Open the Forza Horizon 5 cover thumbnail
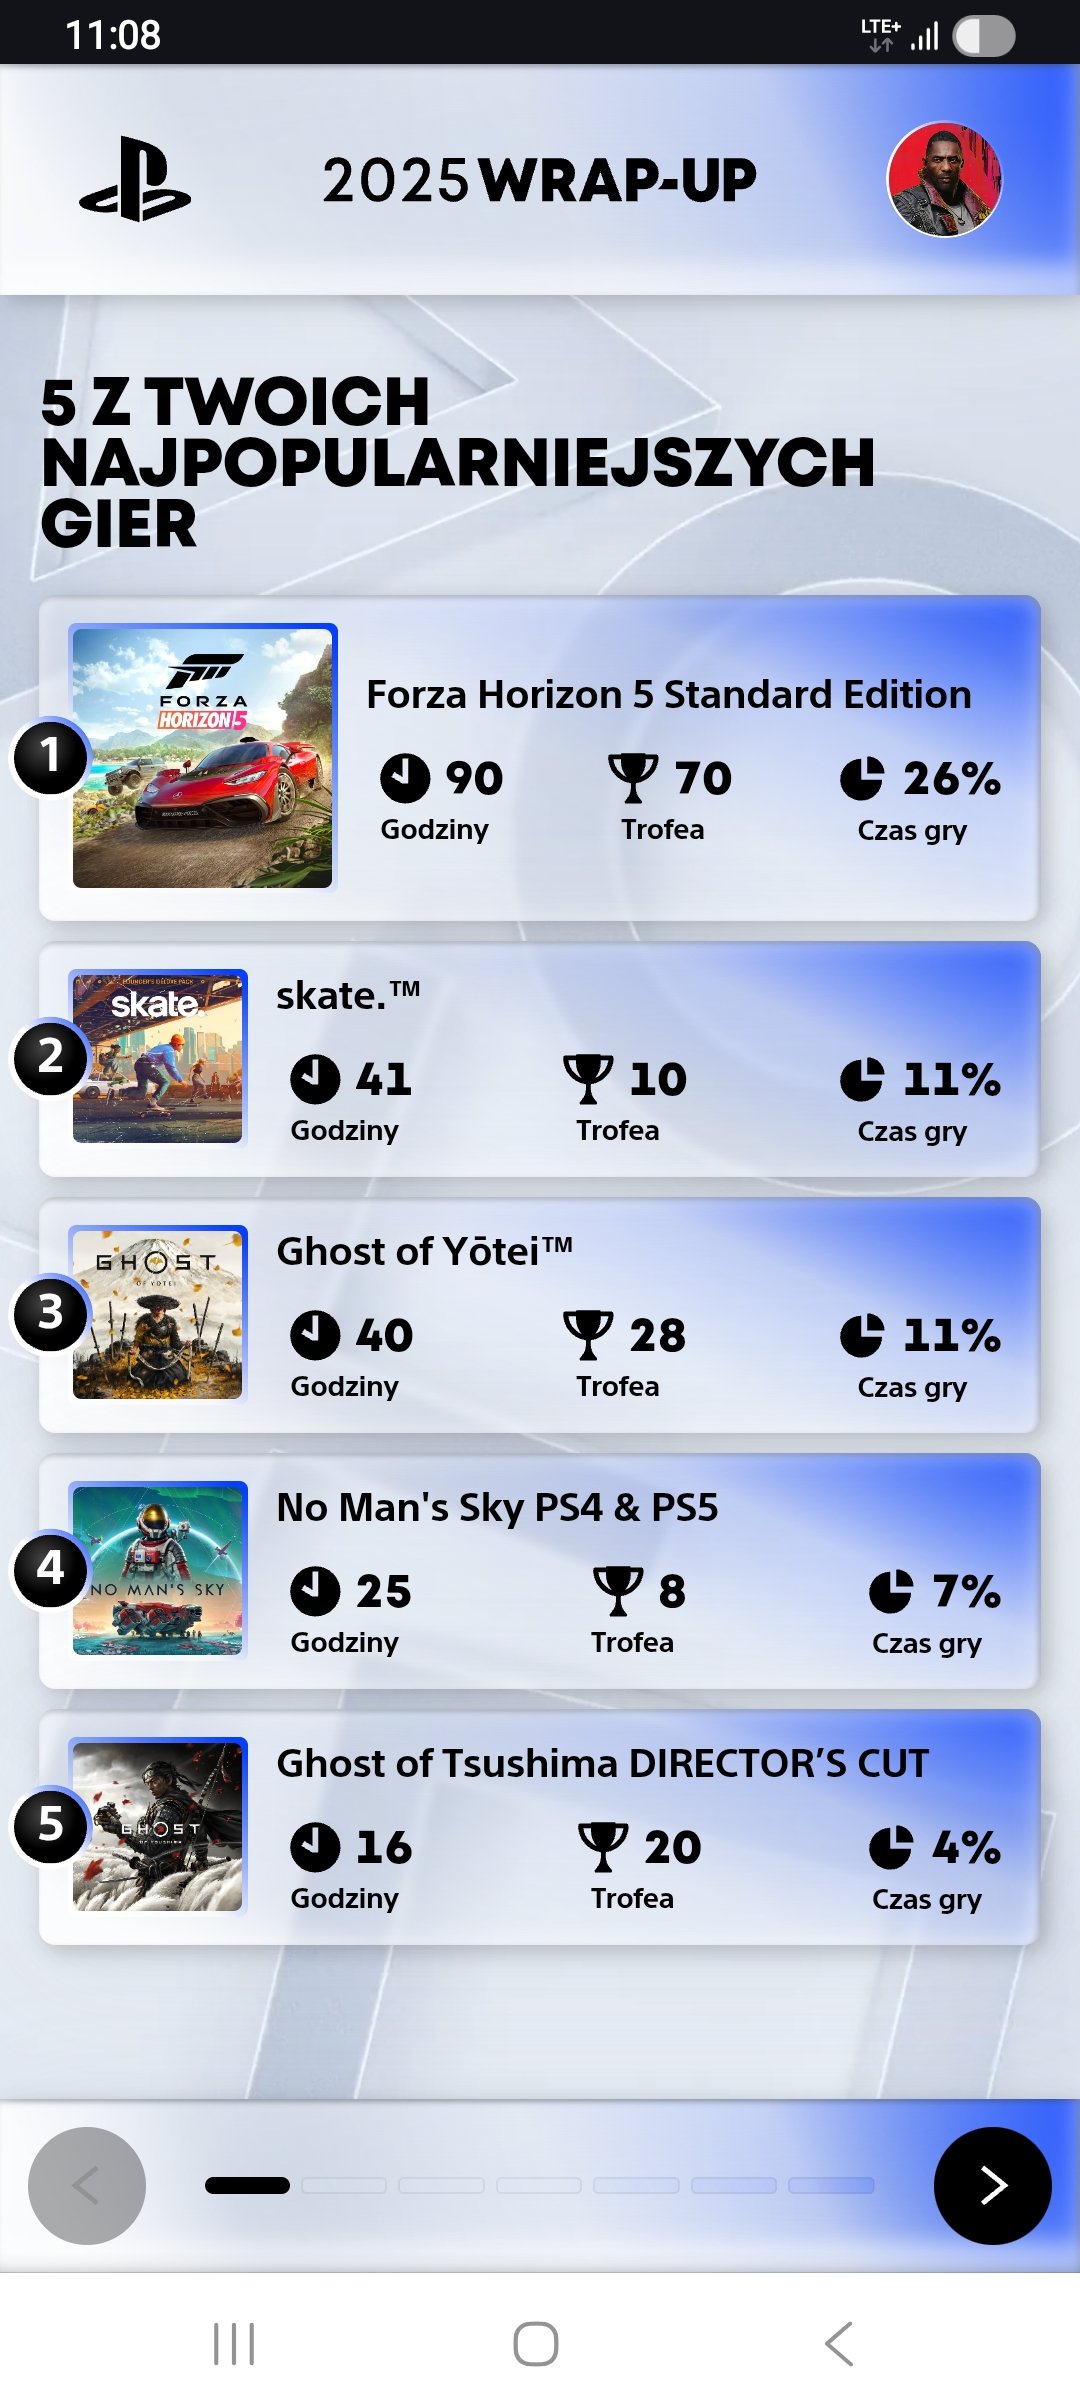This screenshot has width=1080, height=2408. (x=202, y=757)
